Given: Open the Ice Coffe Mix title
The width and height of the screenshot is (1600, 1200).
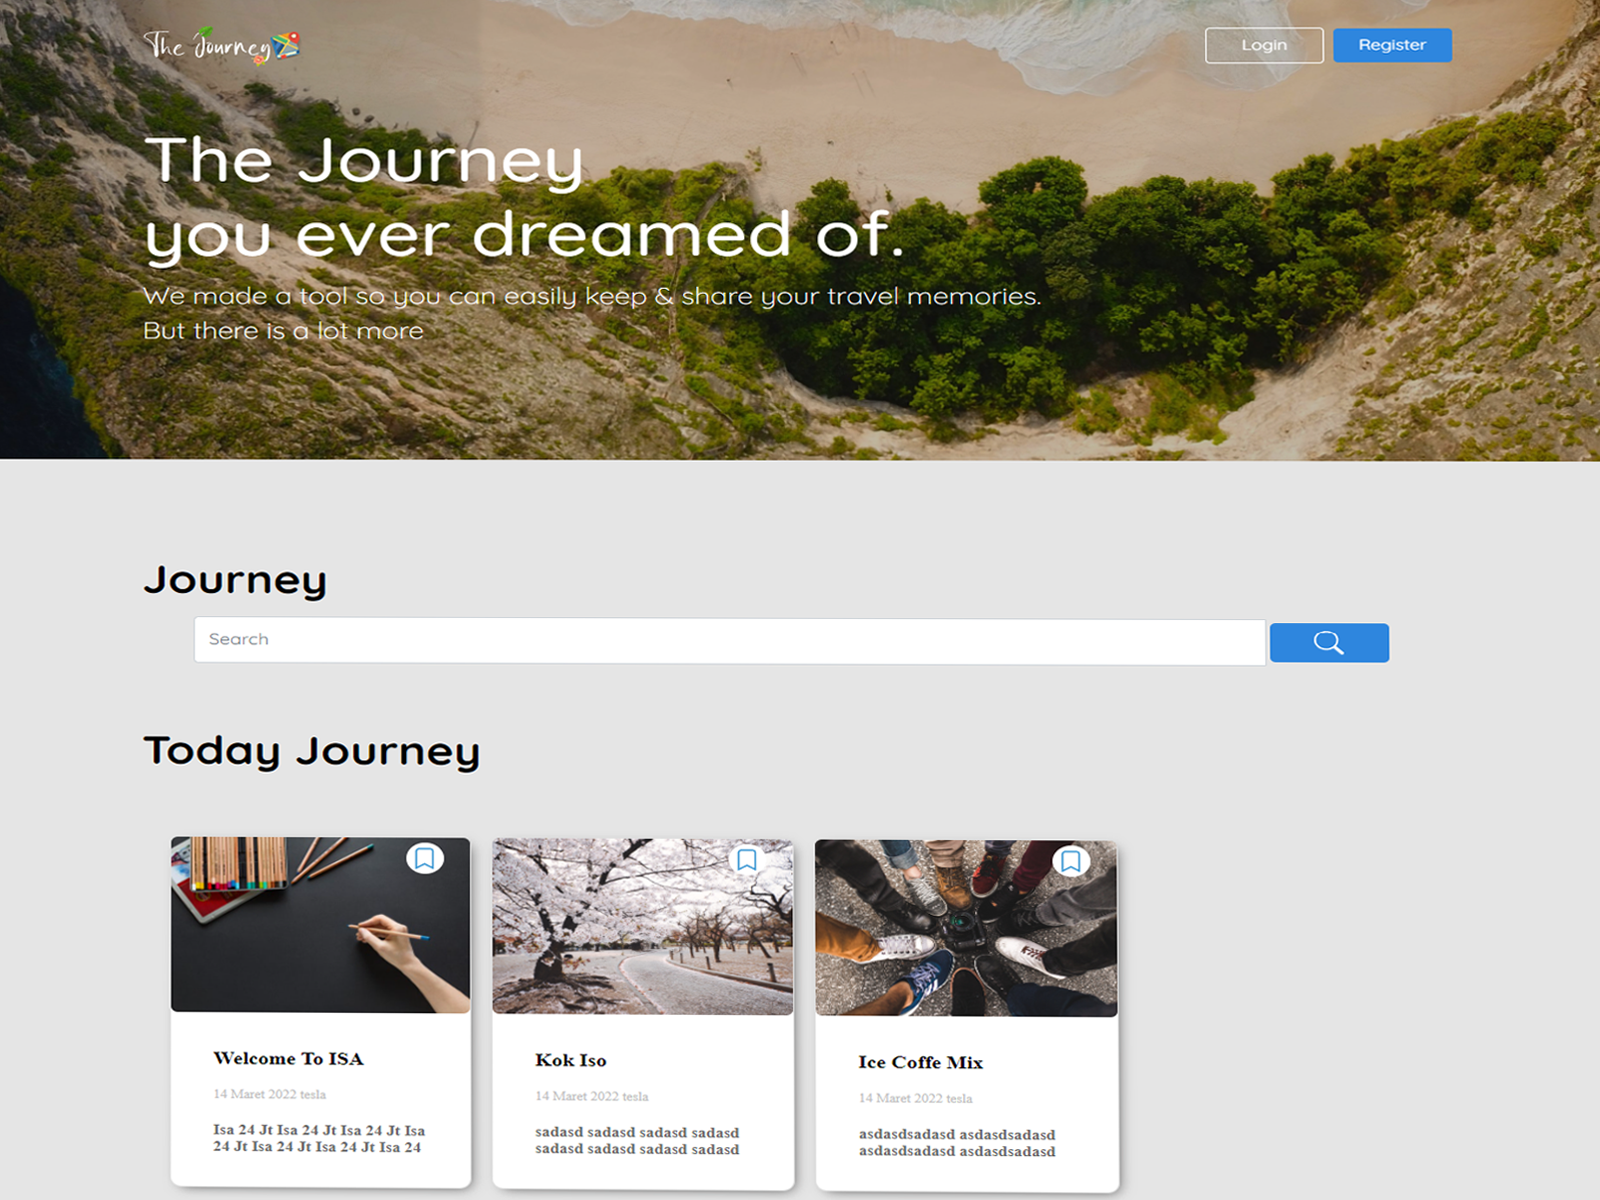Looking at the screenshot, I should click(920, 1062).
